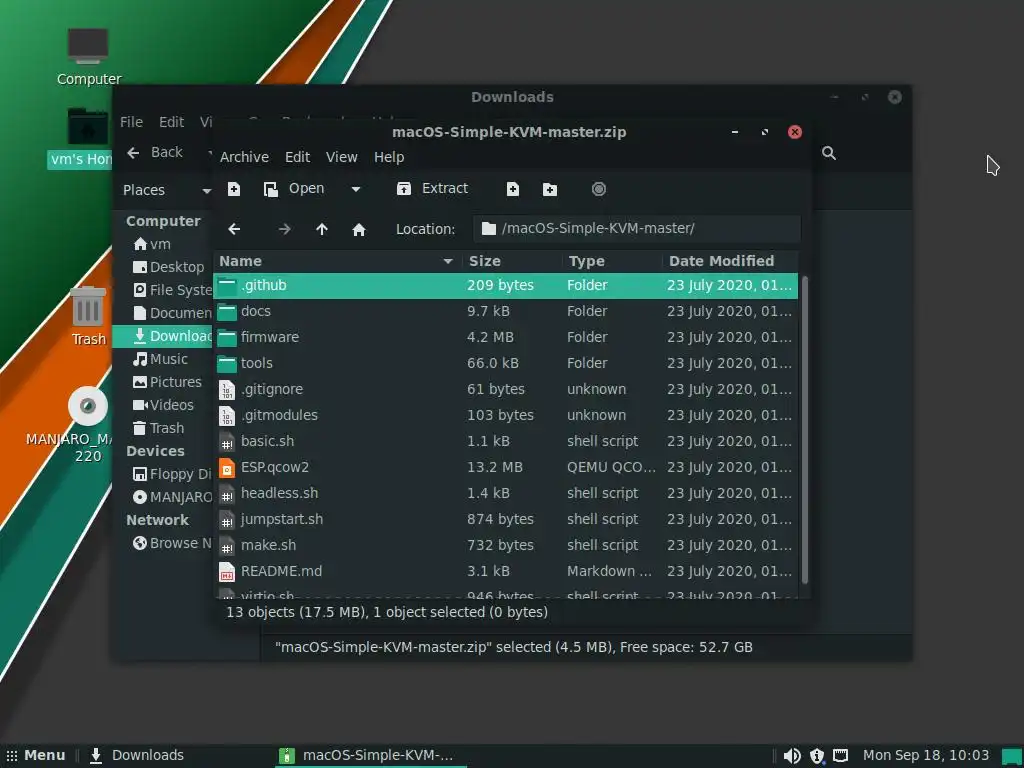Create a new archive via toolbar icon

234,189
